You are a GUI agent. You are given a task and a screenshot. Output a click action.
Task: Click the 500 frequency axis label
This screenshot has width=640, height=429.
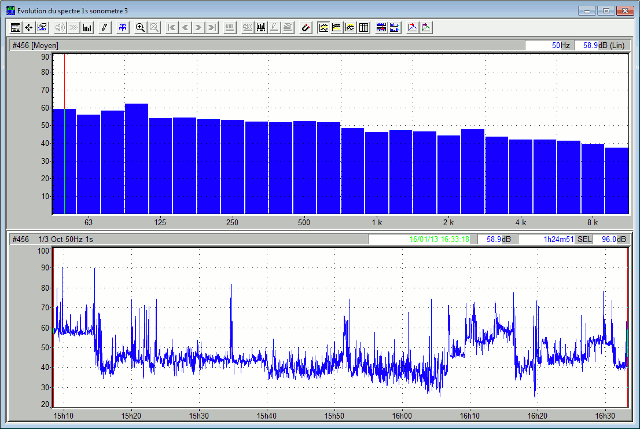pos(304,222)
